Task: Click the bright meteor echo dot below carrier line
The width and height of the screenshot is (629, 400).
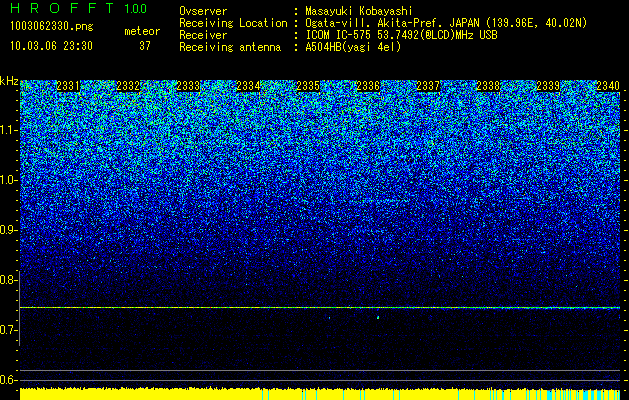Action: click(x=378, y=317)
